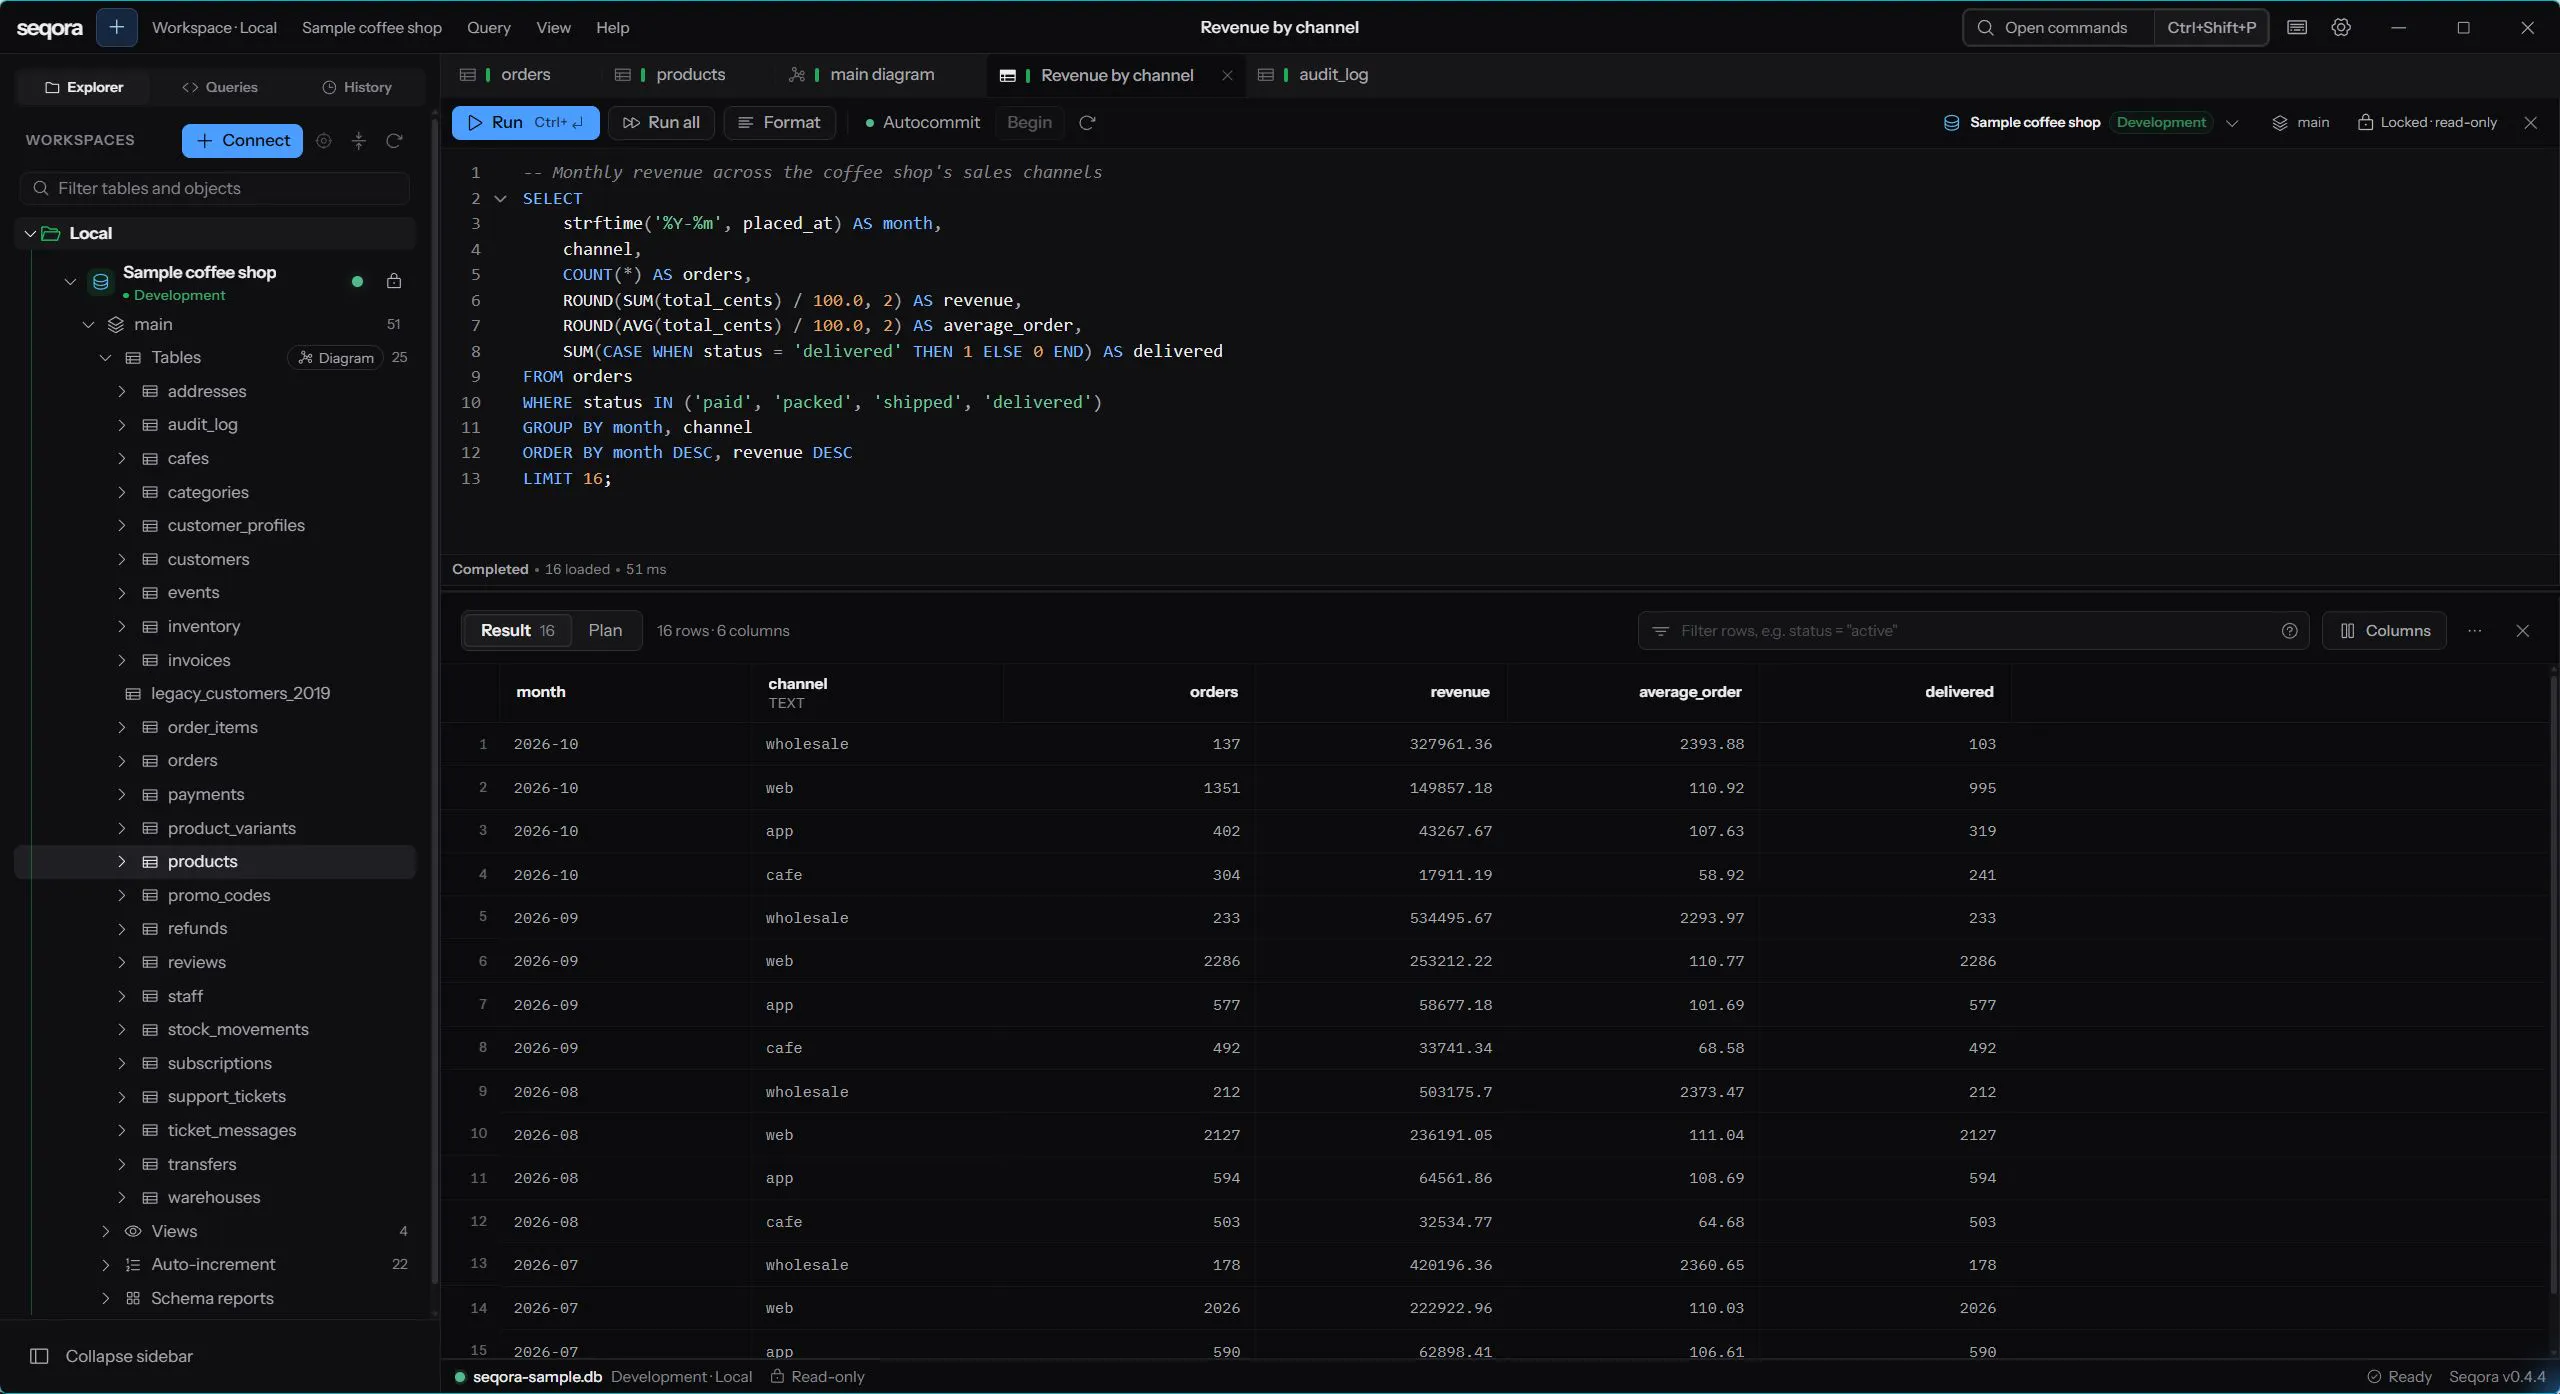Viewport: 2560px width, 1394px height.
Task: Click refresh icon next to Begin button
Action: (x=1087, y=122)
